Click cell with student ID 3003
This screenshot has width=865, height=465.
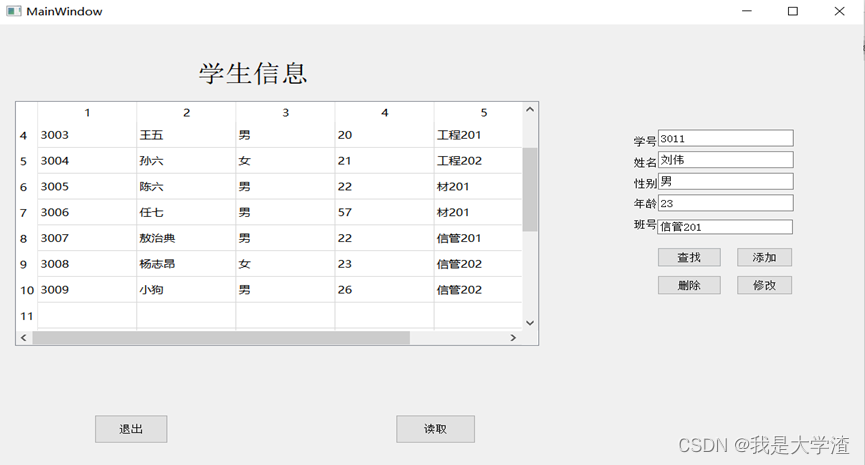pyautogui.click(x=87, y=135)
